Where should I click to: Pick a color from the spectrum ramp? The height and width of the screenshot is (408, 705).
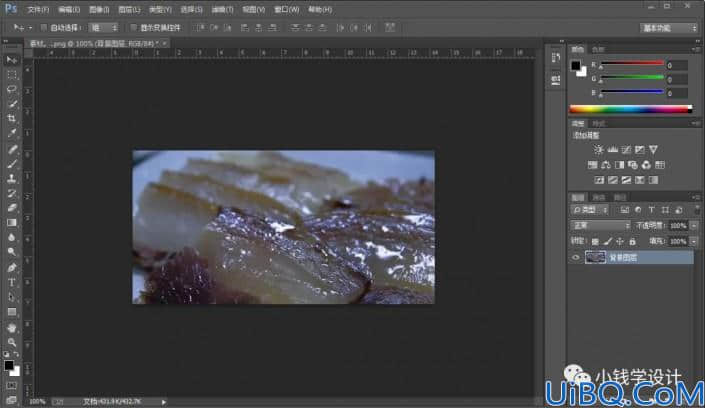point(631,109)
